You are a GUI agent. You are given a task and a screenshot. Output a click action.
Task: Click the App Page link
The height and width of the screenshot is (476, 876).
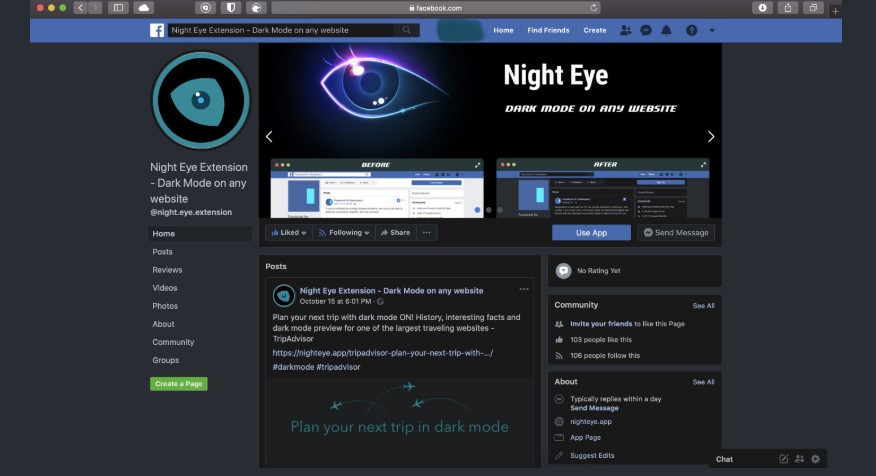[585, 437]
